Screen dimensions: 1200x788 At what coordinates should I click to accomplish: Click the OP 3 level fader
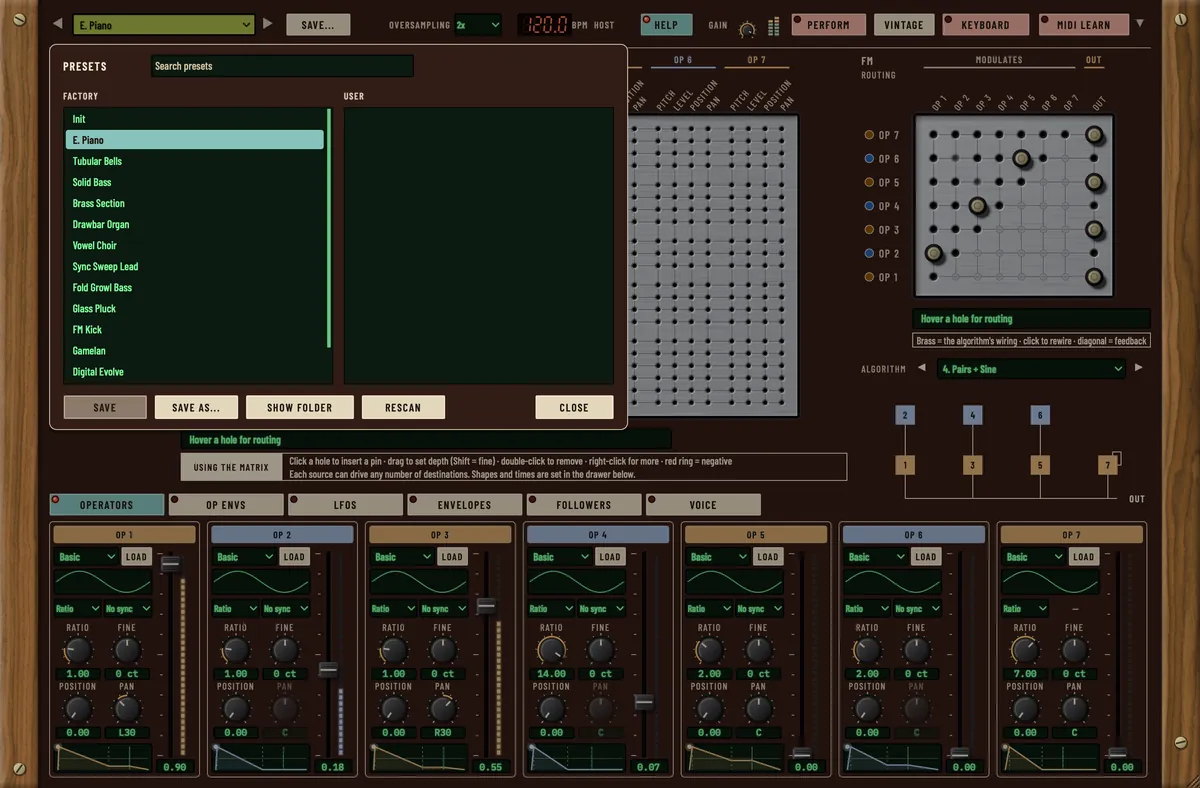tap(486, 605)
